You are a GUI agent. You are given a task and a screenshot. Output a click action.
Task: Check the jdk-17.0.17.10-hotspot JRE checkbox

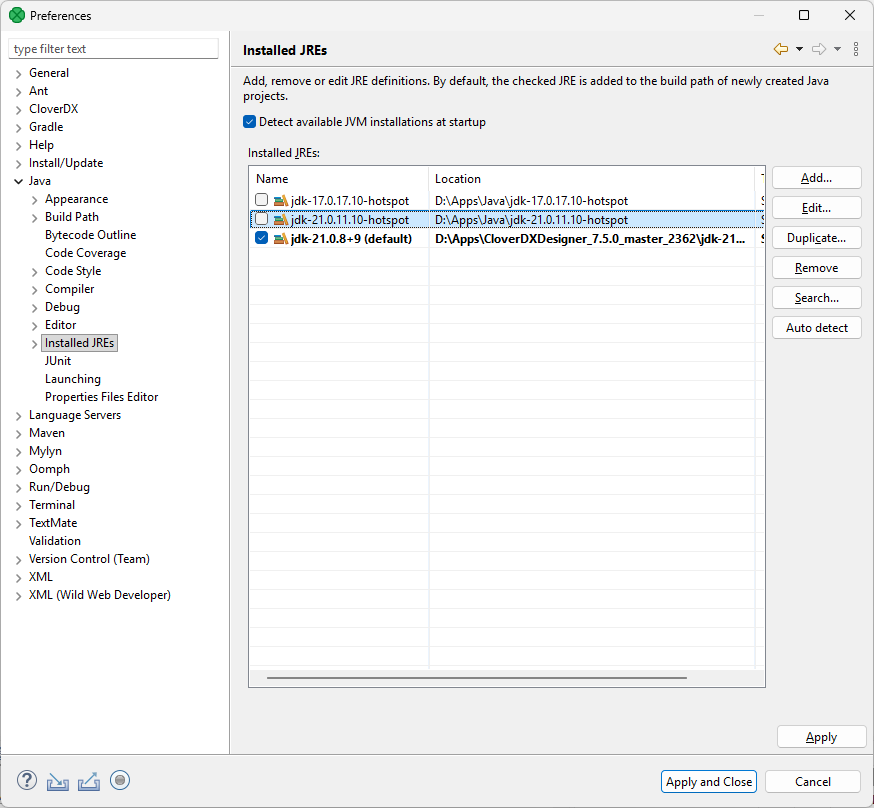click(x=261, y=199)
